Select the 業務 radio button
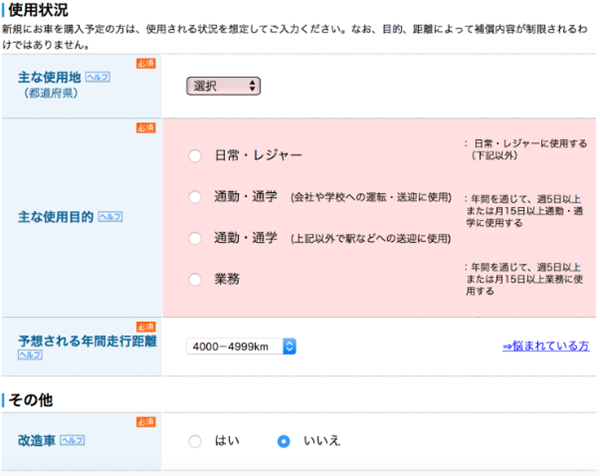Screen dimensions: 600x476 point(195,279)
